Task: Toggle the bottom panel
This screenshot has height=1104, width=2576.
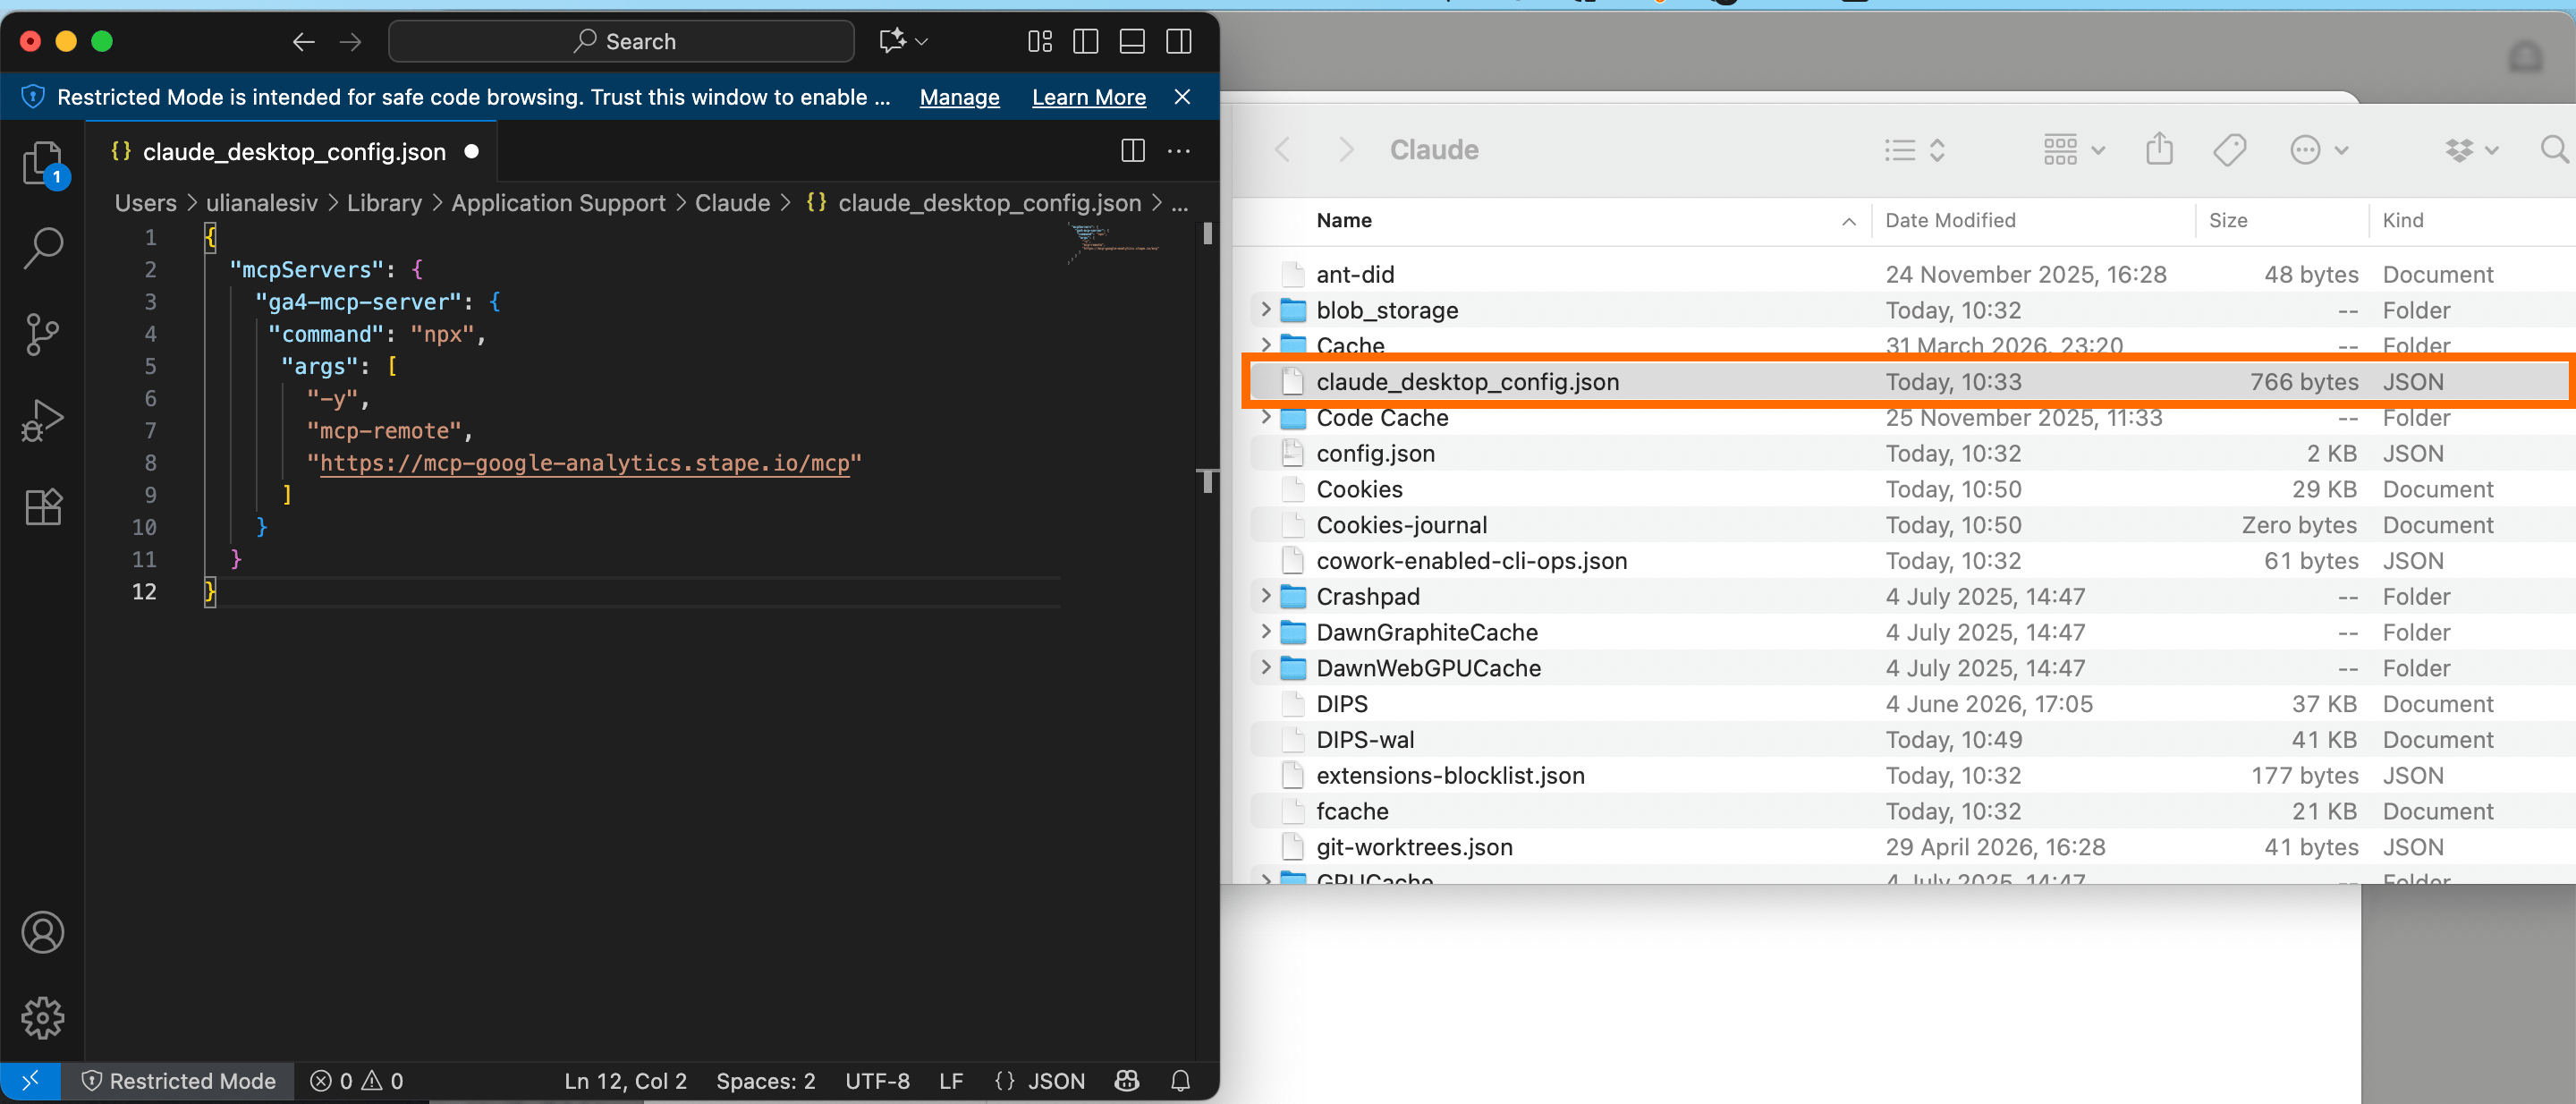Action: (1132, 41)
